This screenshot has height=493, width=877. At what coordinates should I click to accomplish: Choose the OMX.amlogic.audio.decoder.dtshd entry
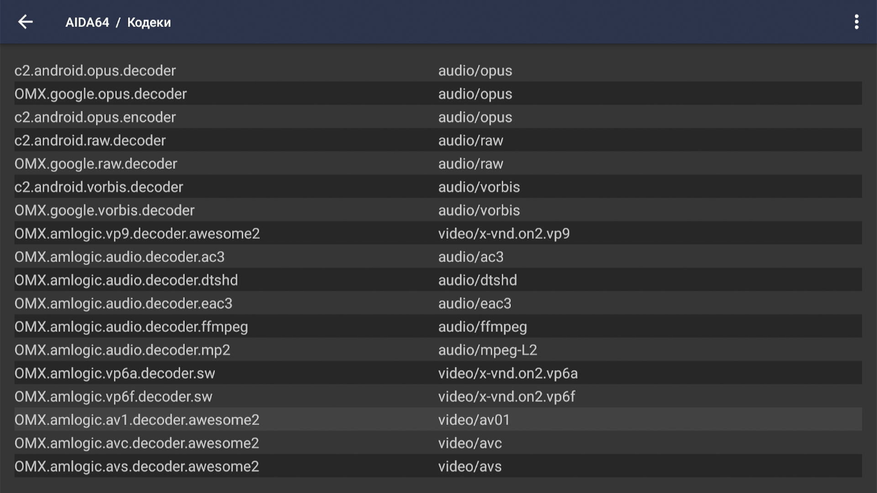tap(126, 280)
